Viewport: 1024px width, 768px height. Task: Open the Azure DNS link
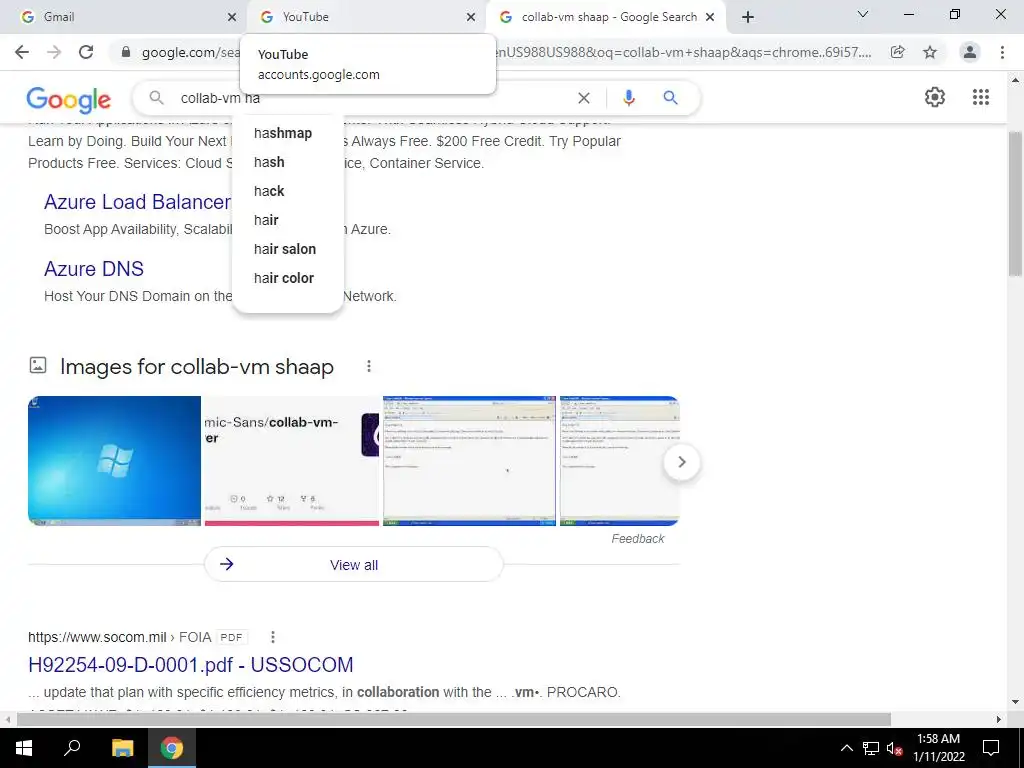pyautogui.click(x=93, y=268)
